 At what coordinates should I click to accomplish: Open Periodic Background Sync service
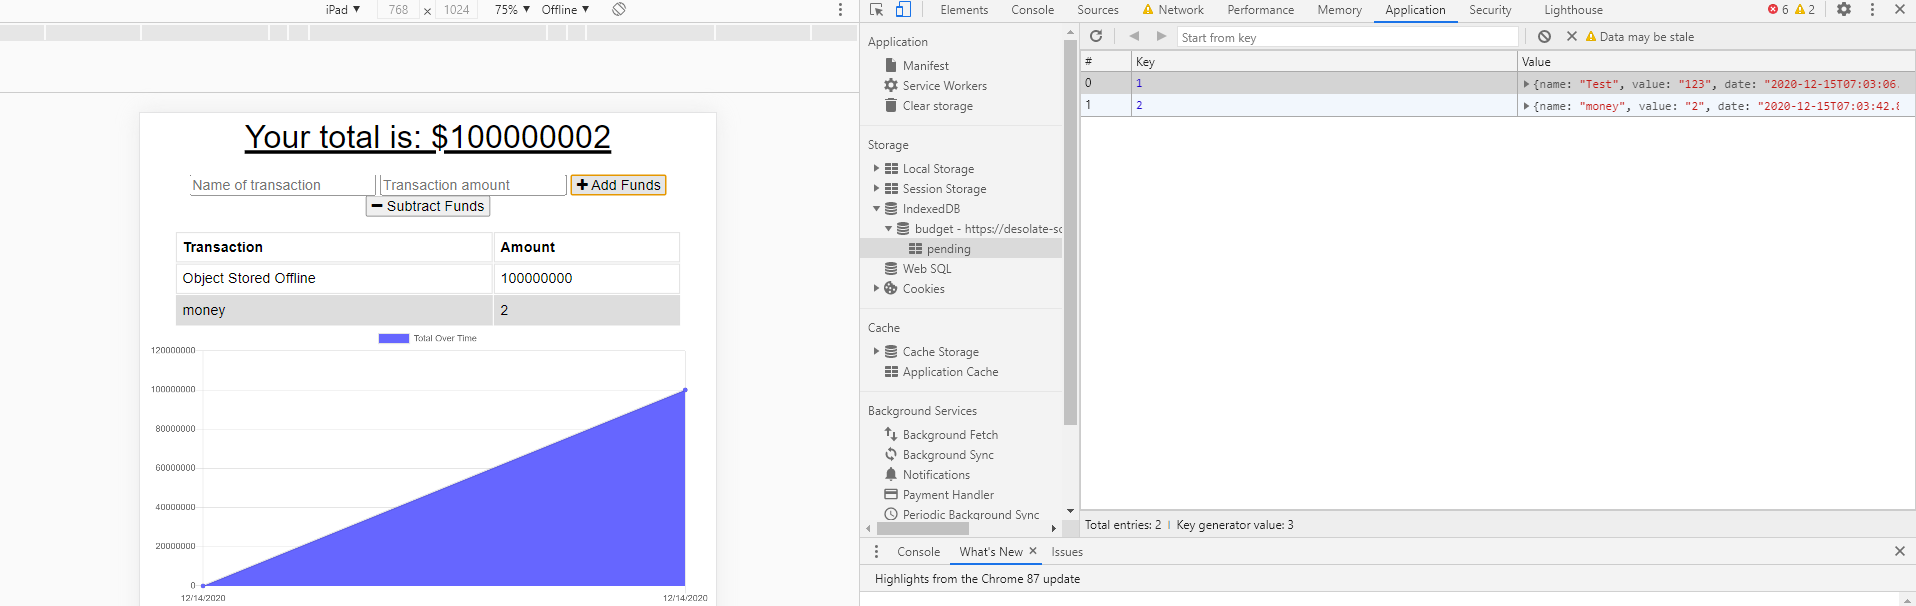970,515
